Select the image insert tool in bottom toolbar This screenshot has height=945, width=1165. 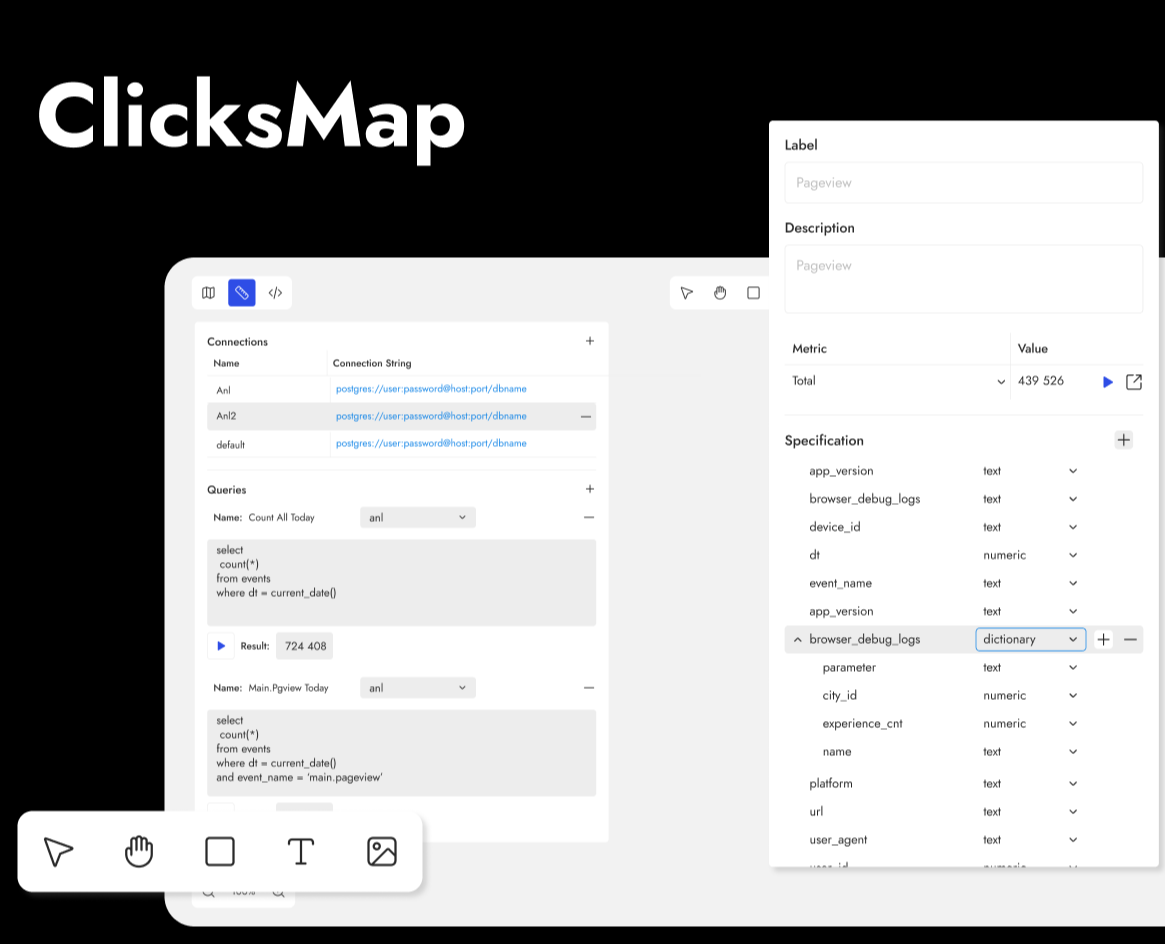(x=382, y=852)
